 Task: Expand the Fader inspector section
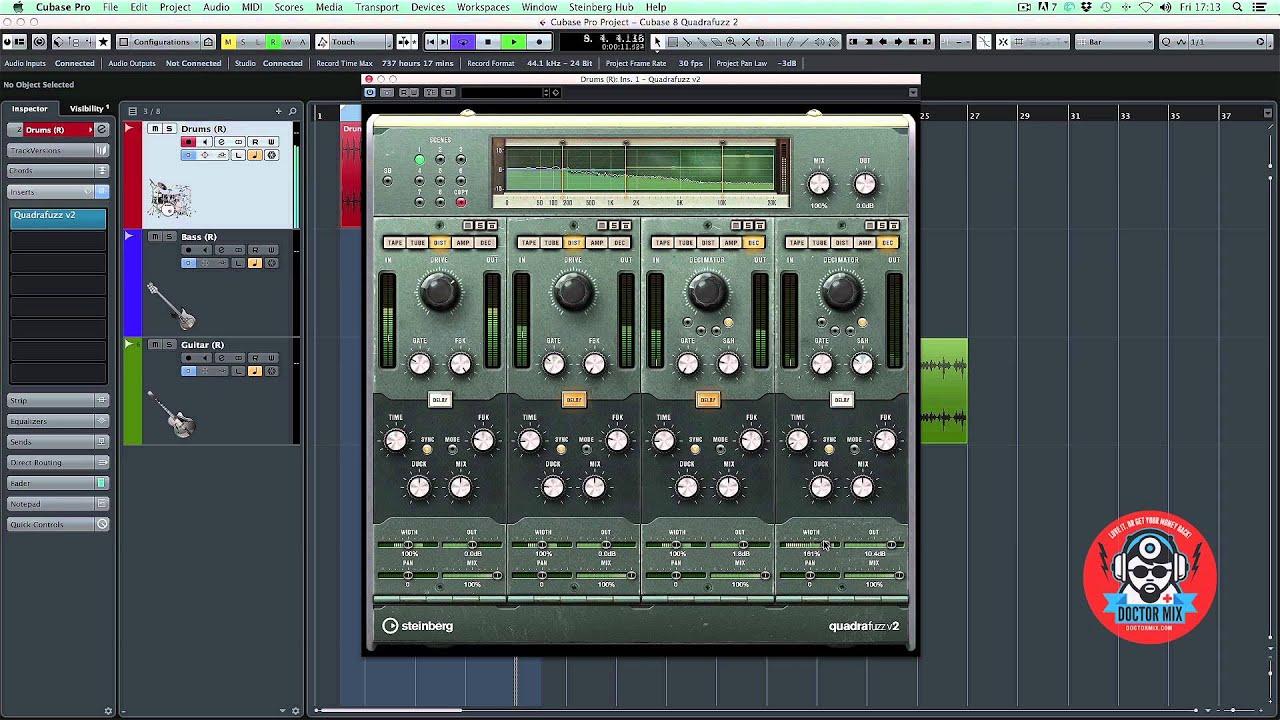(x=58, y=483)
